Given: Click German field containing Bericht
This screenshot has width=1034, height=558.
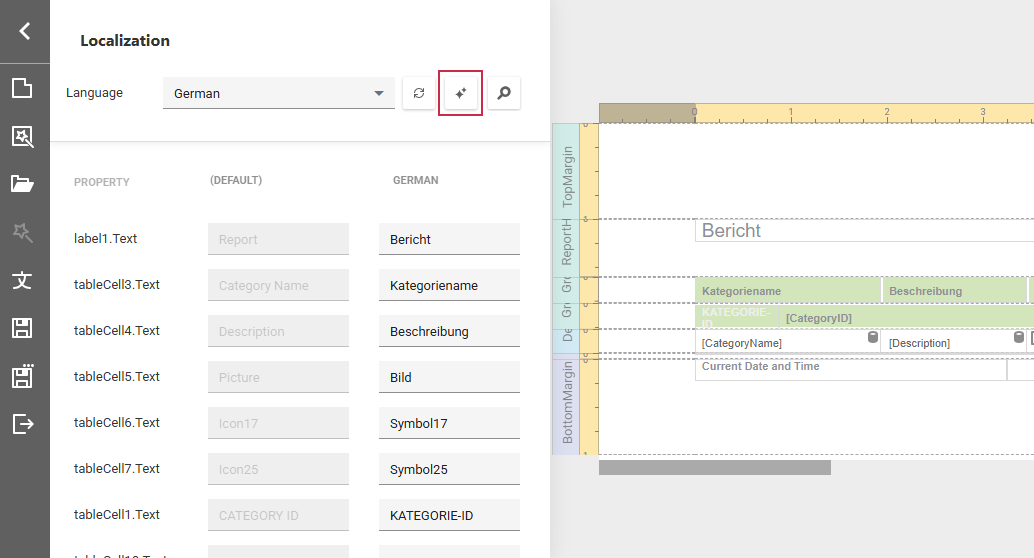Looking at the screenshot, I should pos(448,239).
